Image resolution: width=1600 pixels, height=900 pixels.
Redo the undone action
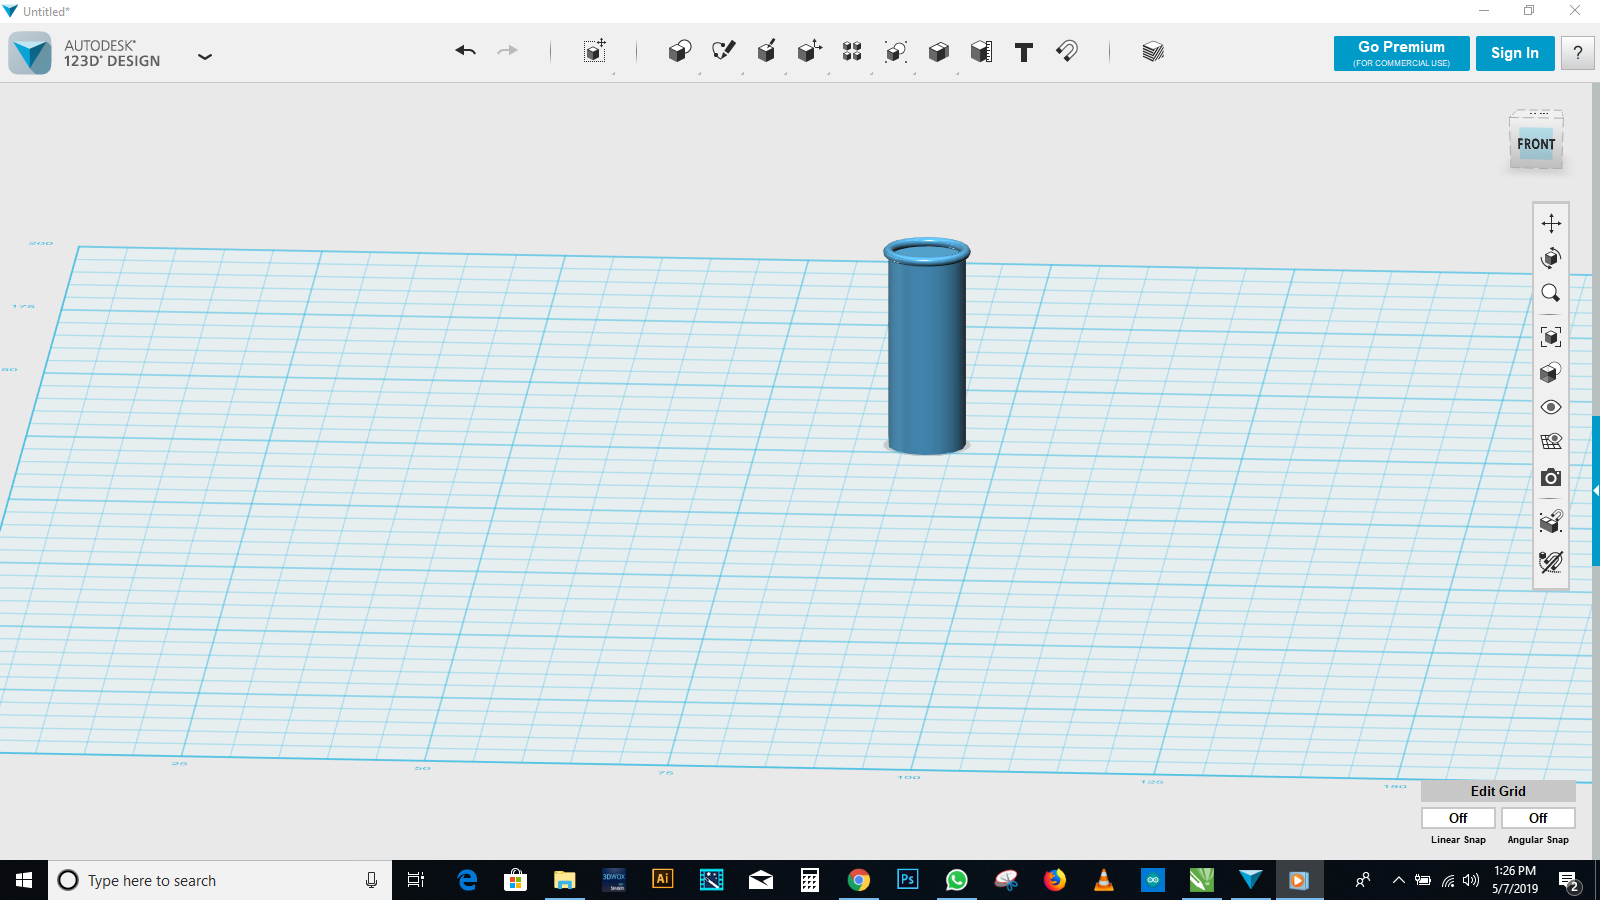point(508,51)
